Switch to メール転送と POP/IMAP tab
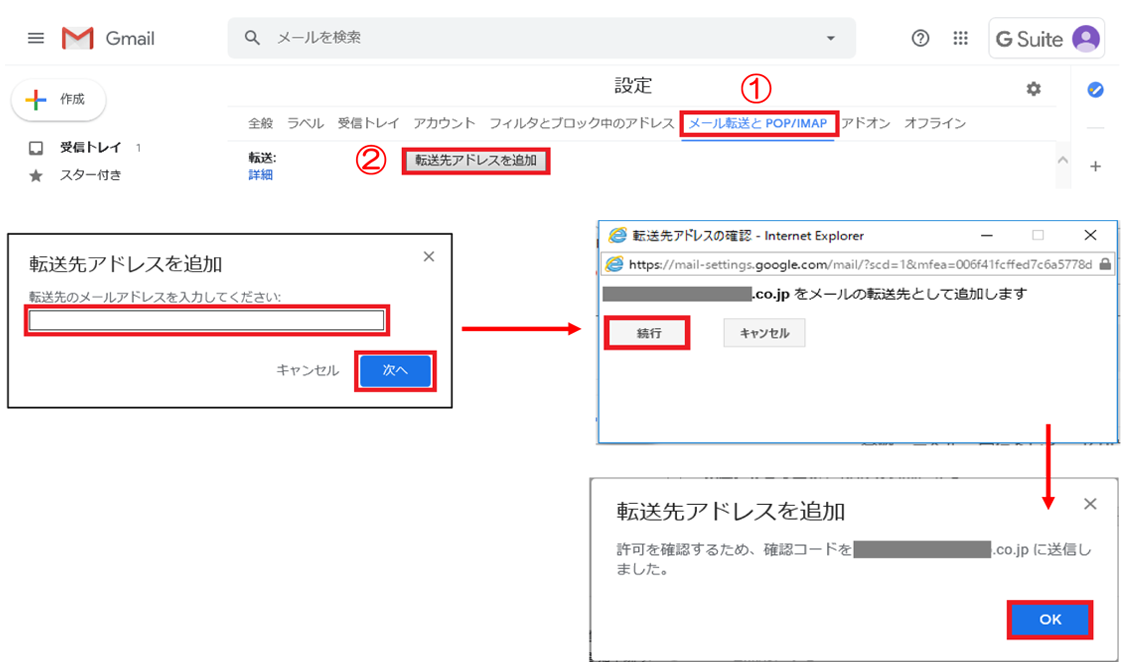 tap(758, 123)
